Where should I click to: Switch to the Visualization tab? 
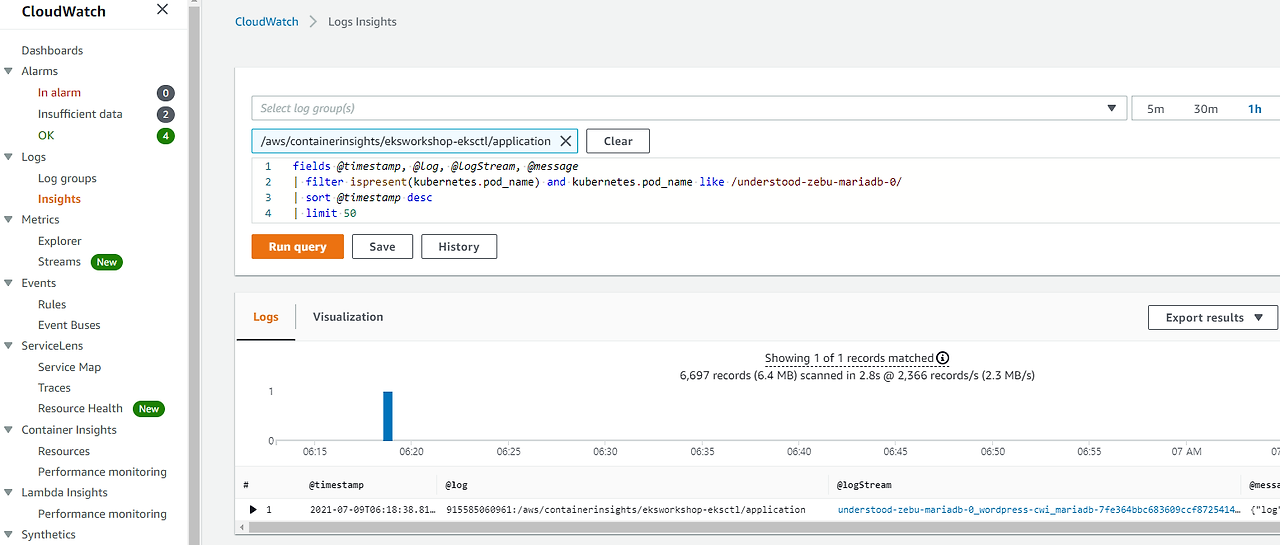point(348,317)
